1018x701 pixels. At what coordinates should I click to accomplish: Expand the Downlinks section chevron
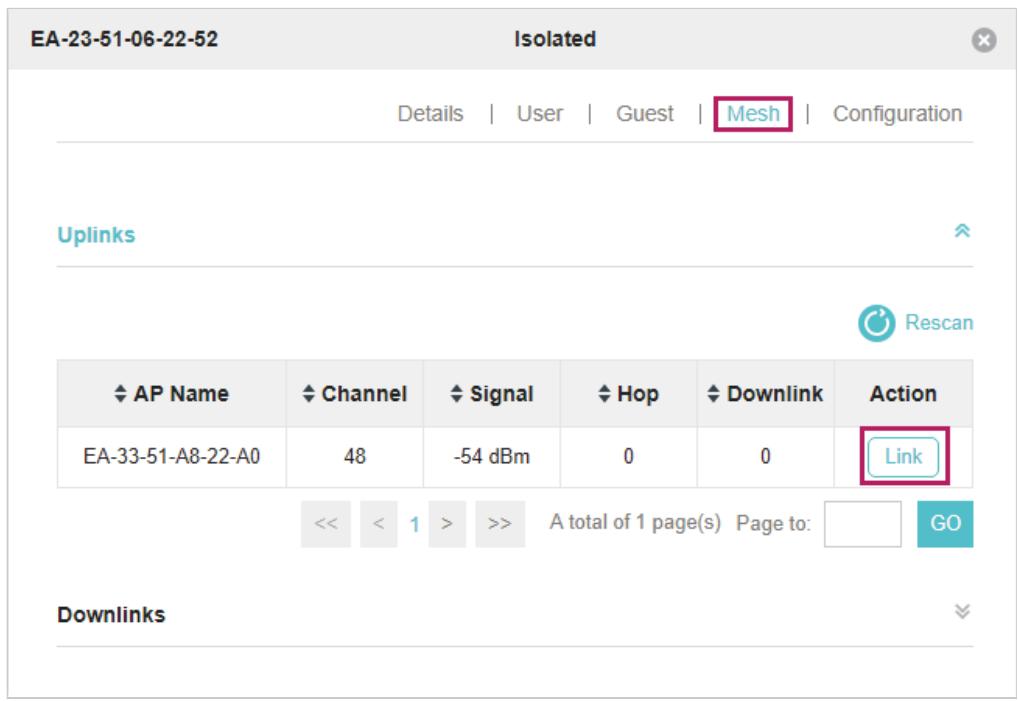[962, 611]
